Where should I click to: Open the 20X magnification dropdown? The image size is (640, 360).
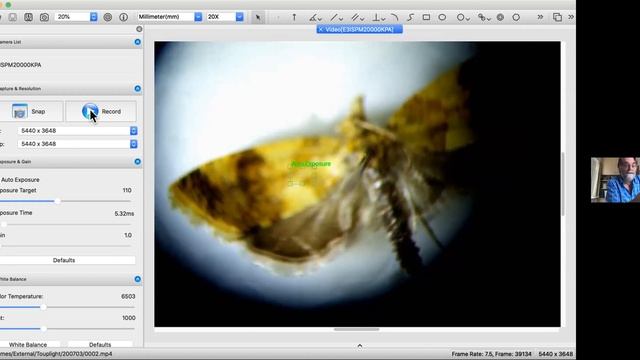click(240, 17)
